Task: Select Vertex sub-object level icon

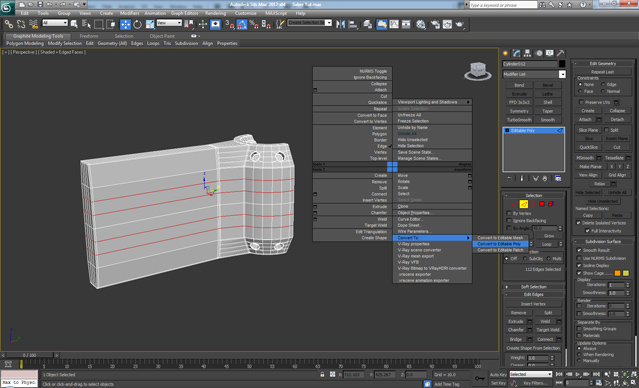Action: 515,204
